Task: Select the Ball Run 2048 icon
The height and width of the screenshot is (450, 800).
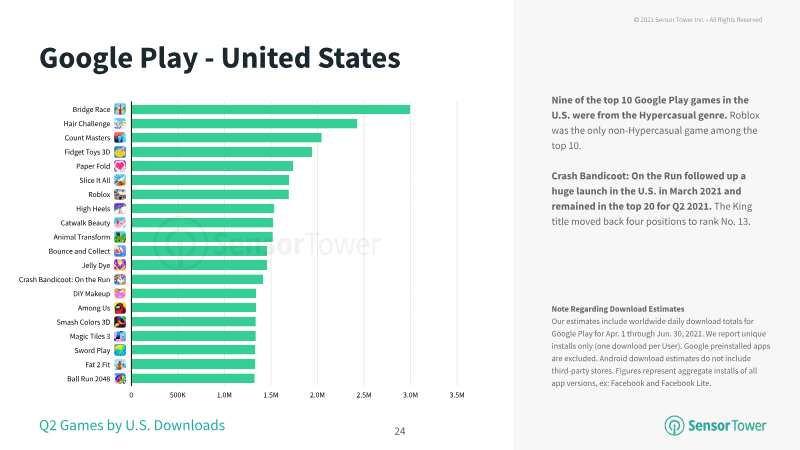Action: tap(120, 379)
